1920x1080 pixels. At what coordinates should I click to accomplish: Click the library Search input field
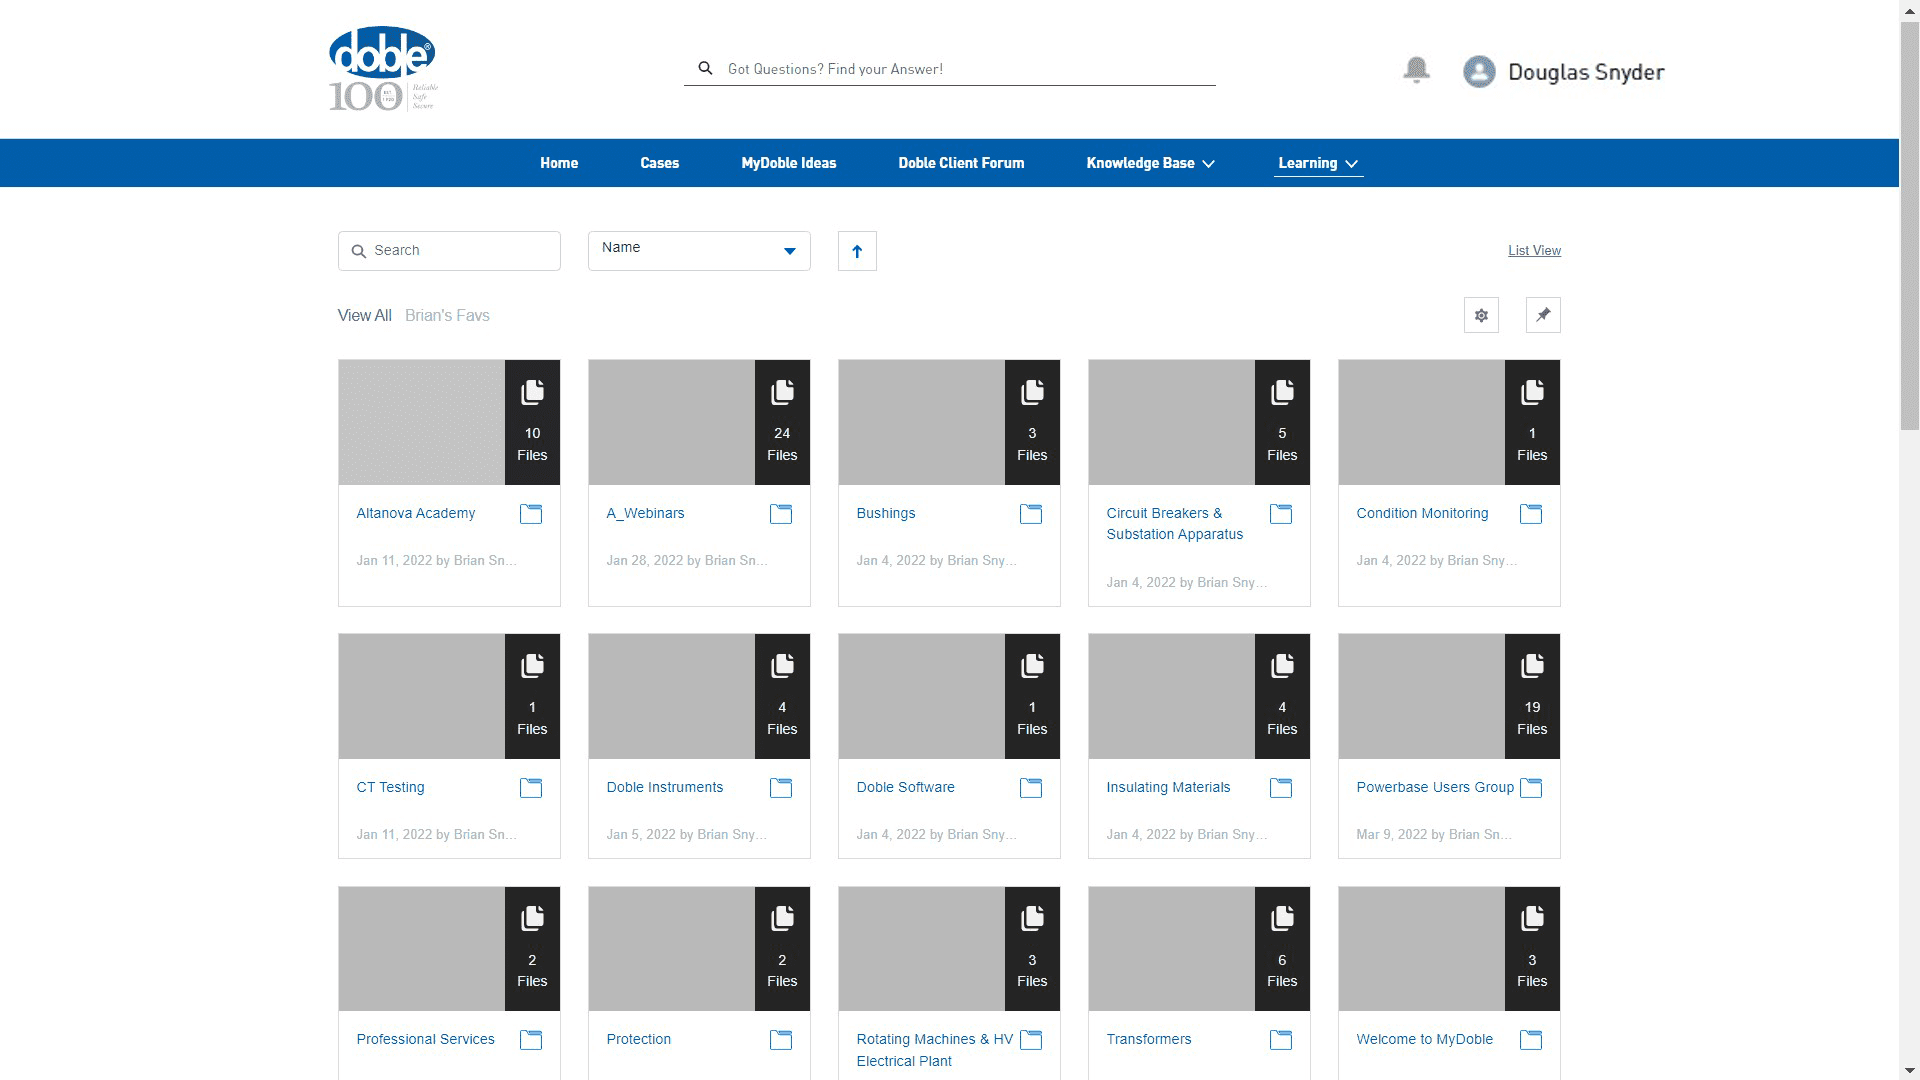pyautogui.click(x=449, y=250)
